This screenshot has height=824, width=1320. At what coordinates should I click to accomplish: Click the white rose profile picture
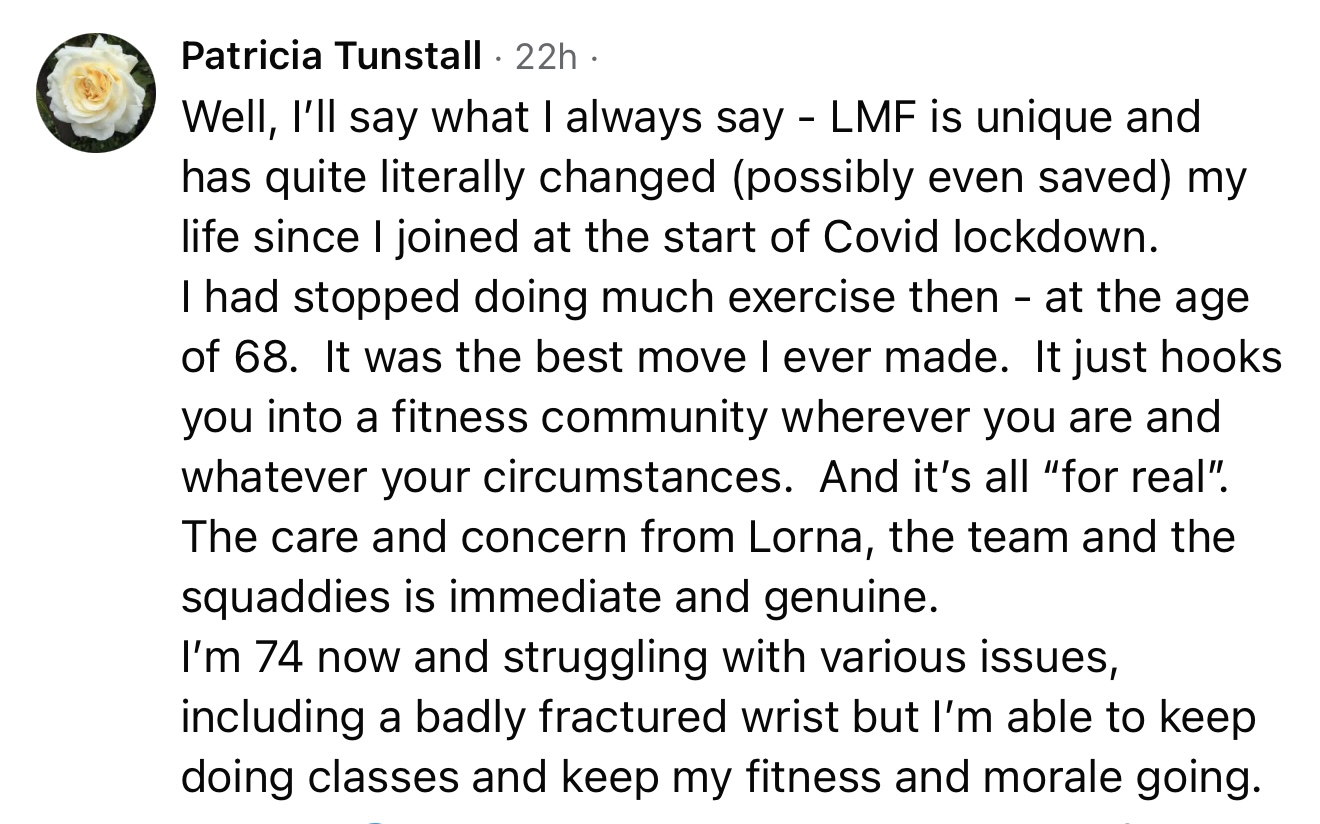(x=96, y=93)
